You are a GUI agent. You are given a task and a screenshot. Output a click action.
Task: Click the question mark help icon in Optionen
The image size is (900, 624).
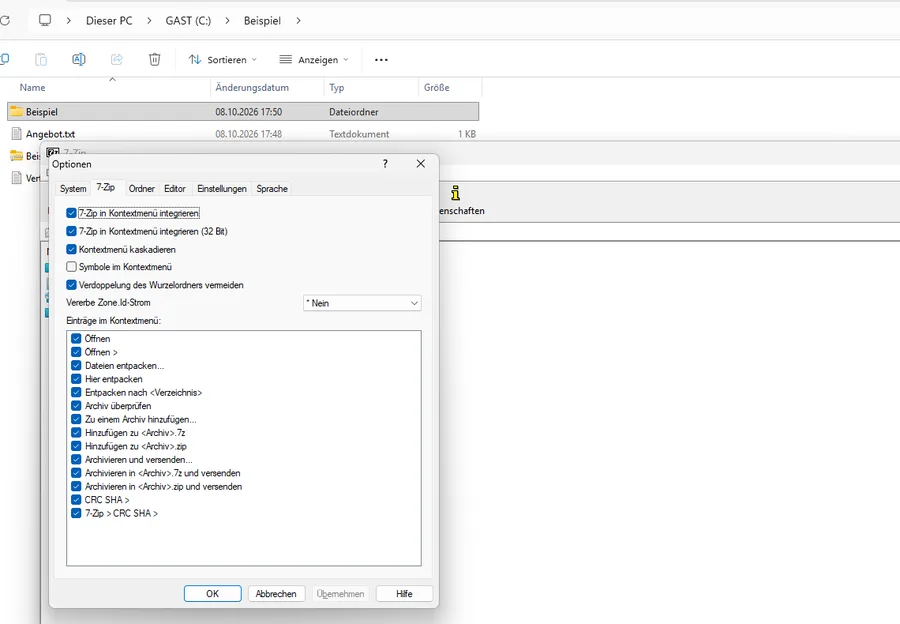click(385, 164)
